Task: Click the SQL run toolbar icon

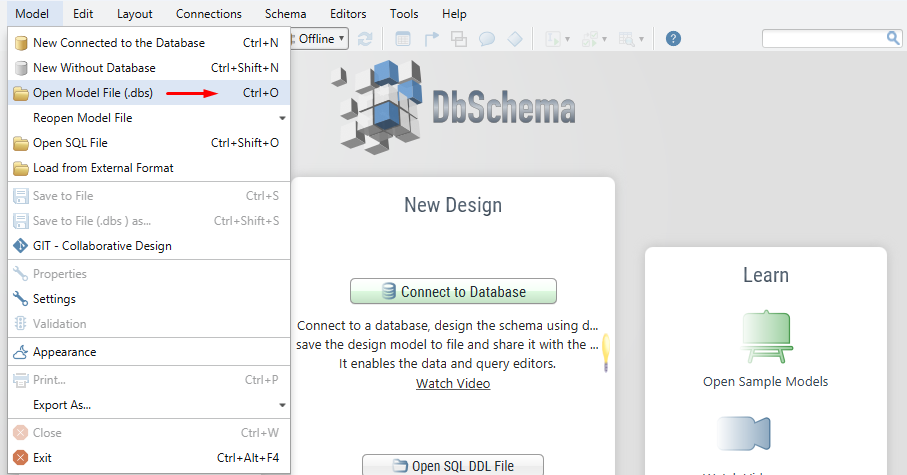Action: click(x=553, y=39)
